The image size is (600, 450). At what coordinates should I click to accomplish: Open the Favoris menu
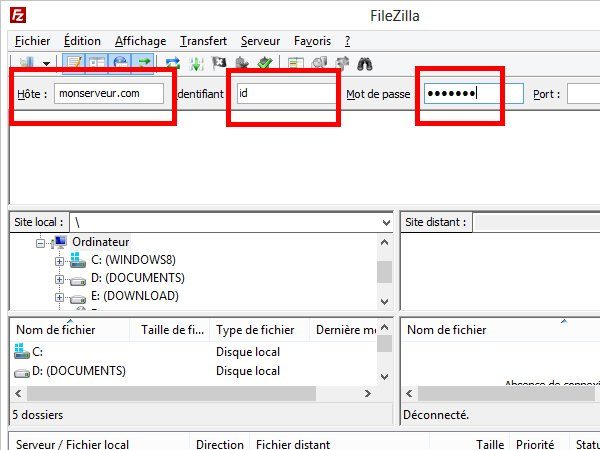(x=312, y=41)
